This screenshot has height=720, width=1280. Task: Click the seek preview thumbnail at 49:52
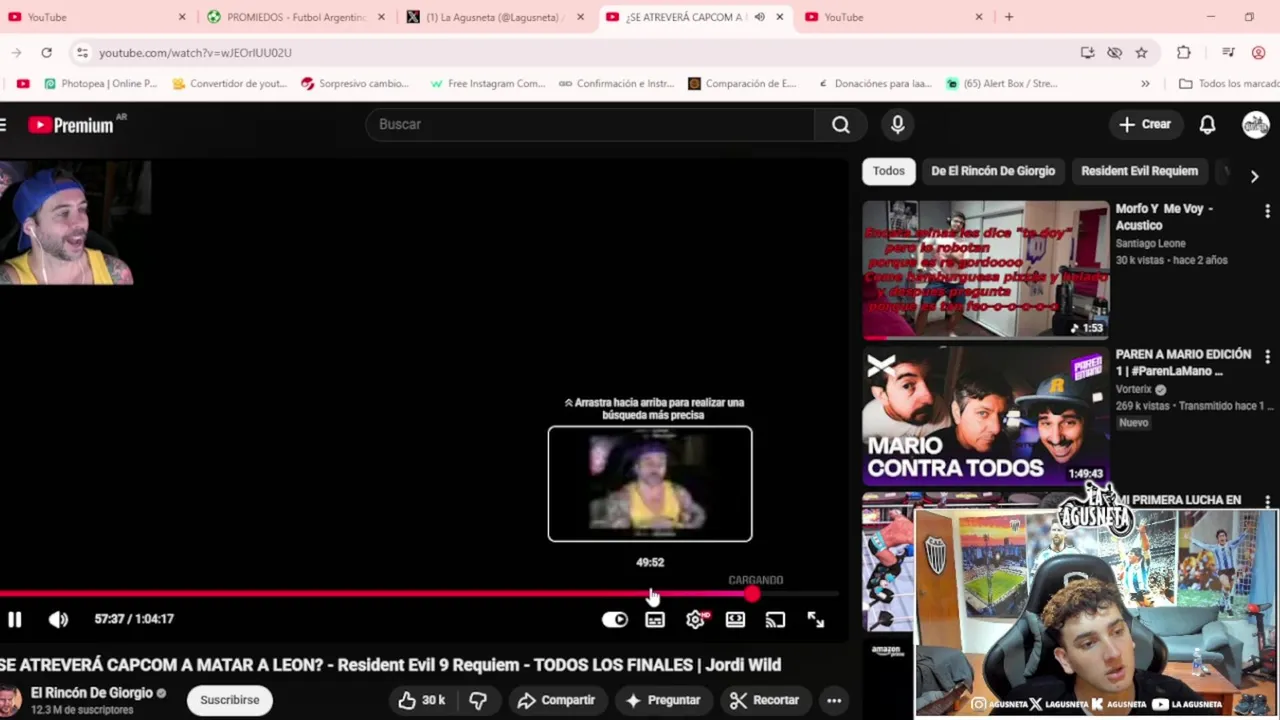650,484
